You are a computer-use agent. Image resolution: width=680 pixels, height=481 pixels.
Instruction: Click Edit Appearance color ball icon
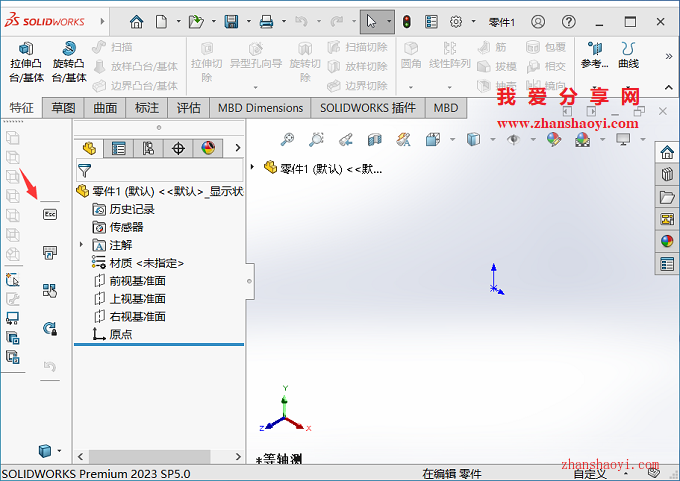tap(554, 139)
